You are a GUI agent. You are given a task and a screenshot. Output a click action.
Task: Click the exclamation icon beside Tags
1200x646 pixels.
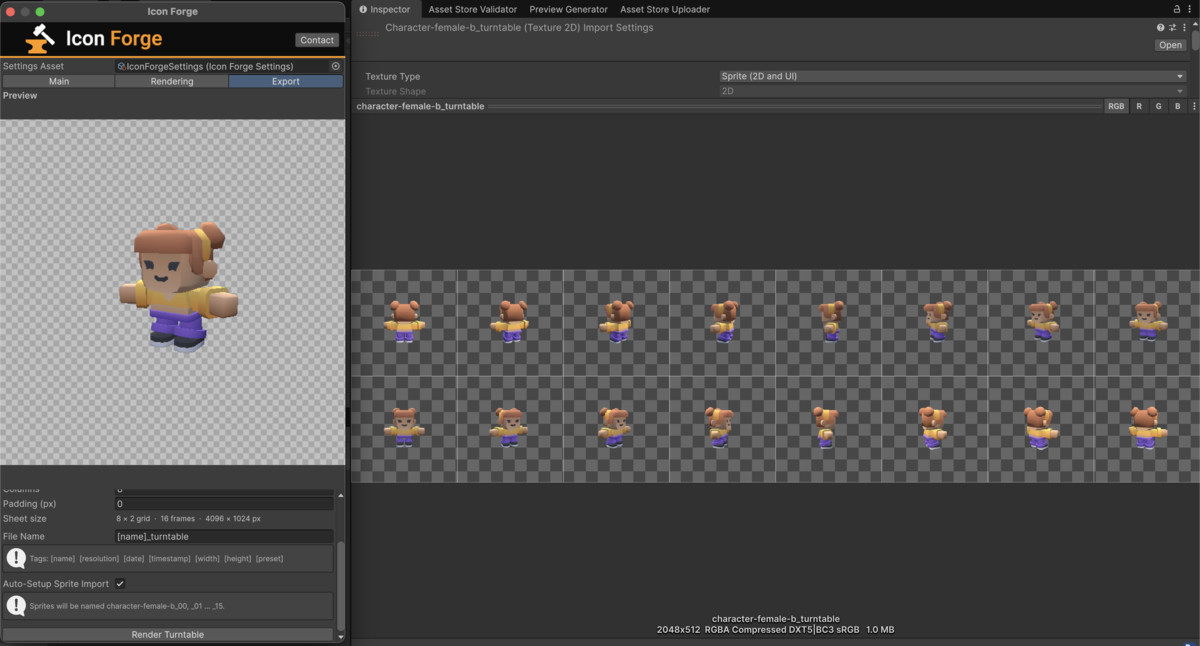(x=16, y=558)
